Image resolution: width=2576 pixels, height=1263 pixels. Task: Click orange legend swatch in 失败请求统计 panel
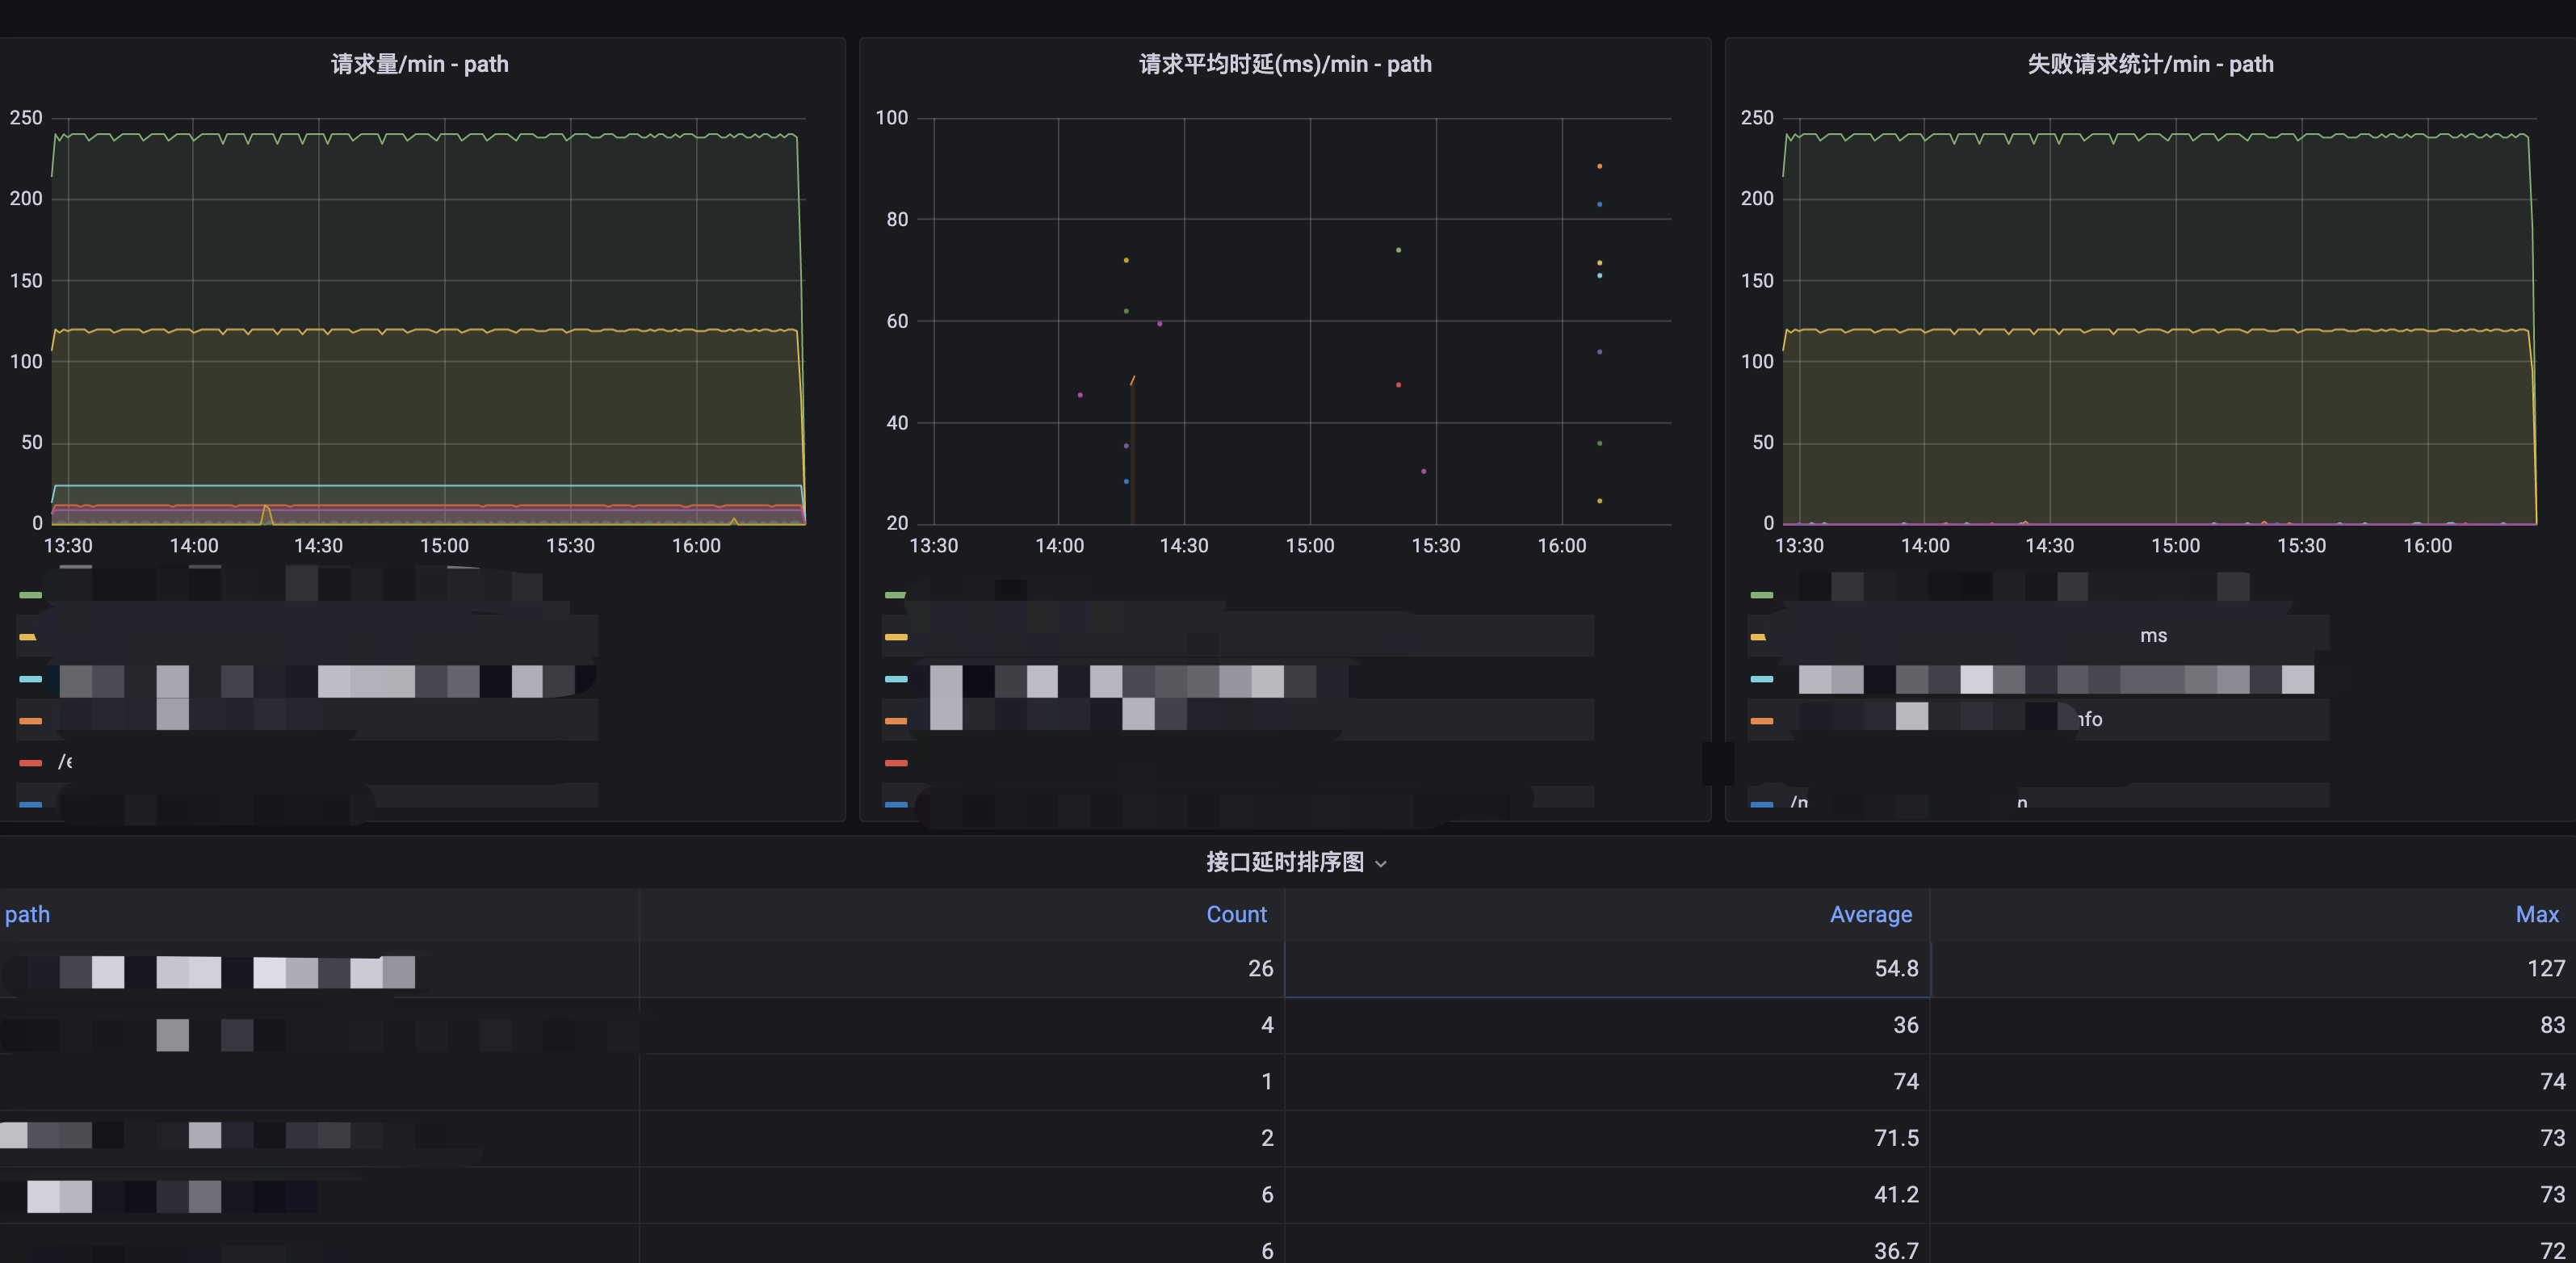coord(1762,721)
